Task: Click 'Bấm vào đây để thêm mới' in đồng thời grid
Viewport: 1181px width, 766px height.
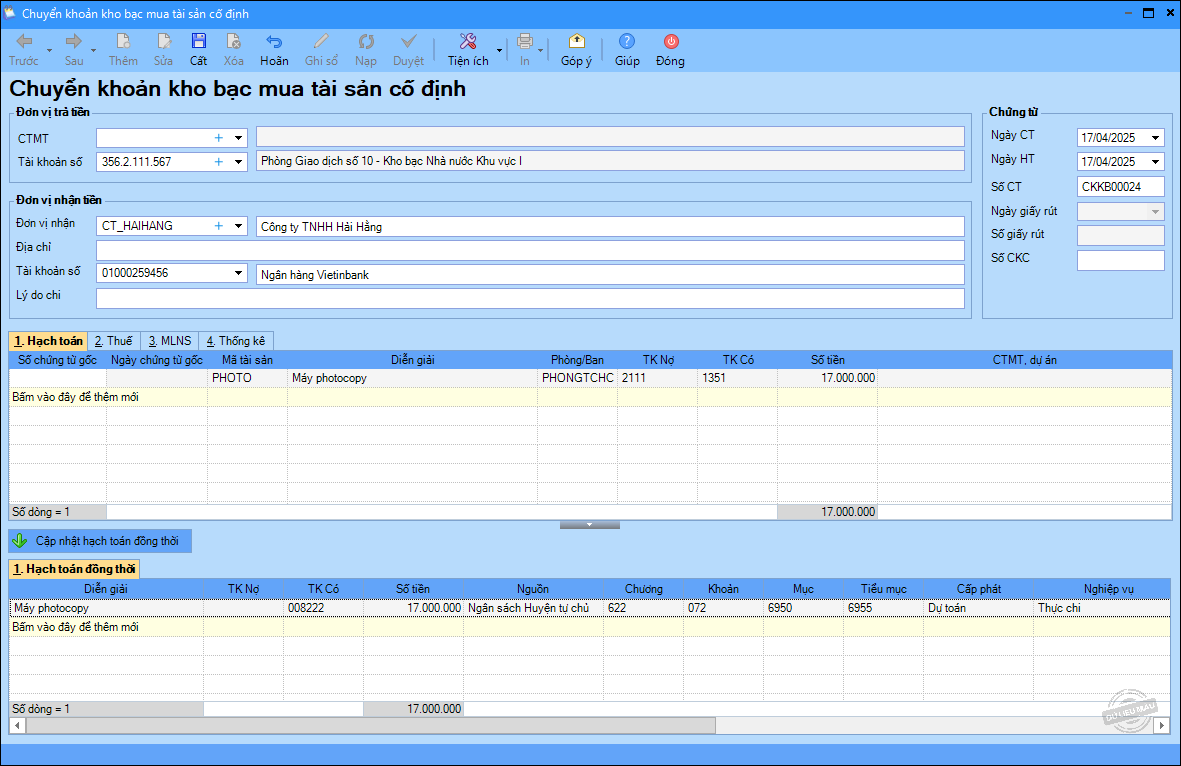Action: point(75,627)
